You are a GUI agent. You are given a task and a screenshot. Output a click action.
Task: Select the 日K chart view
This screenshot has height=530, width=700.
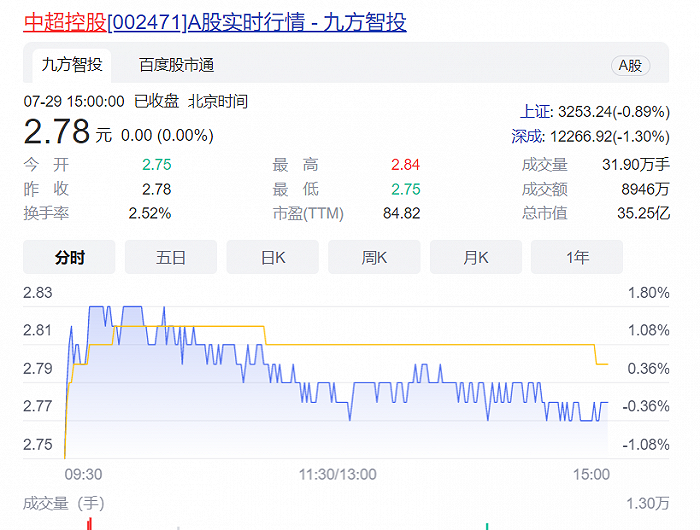[273, 257]
